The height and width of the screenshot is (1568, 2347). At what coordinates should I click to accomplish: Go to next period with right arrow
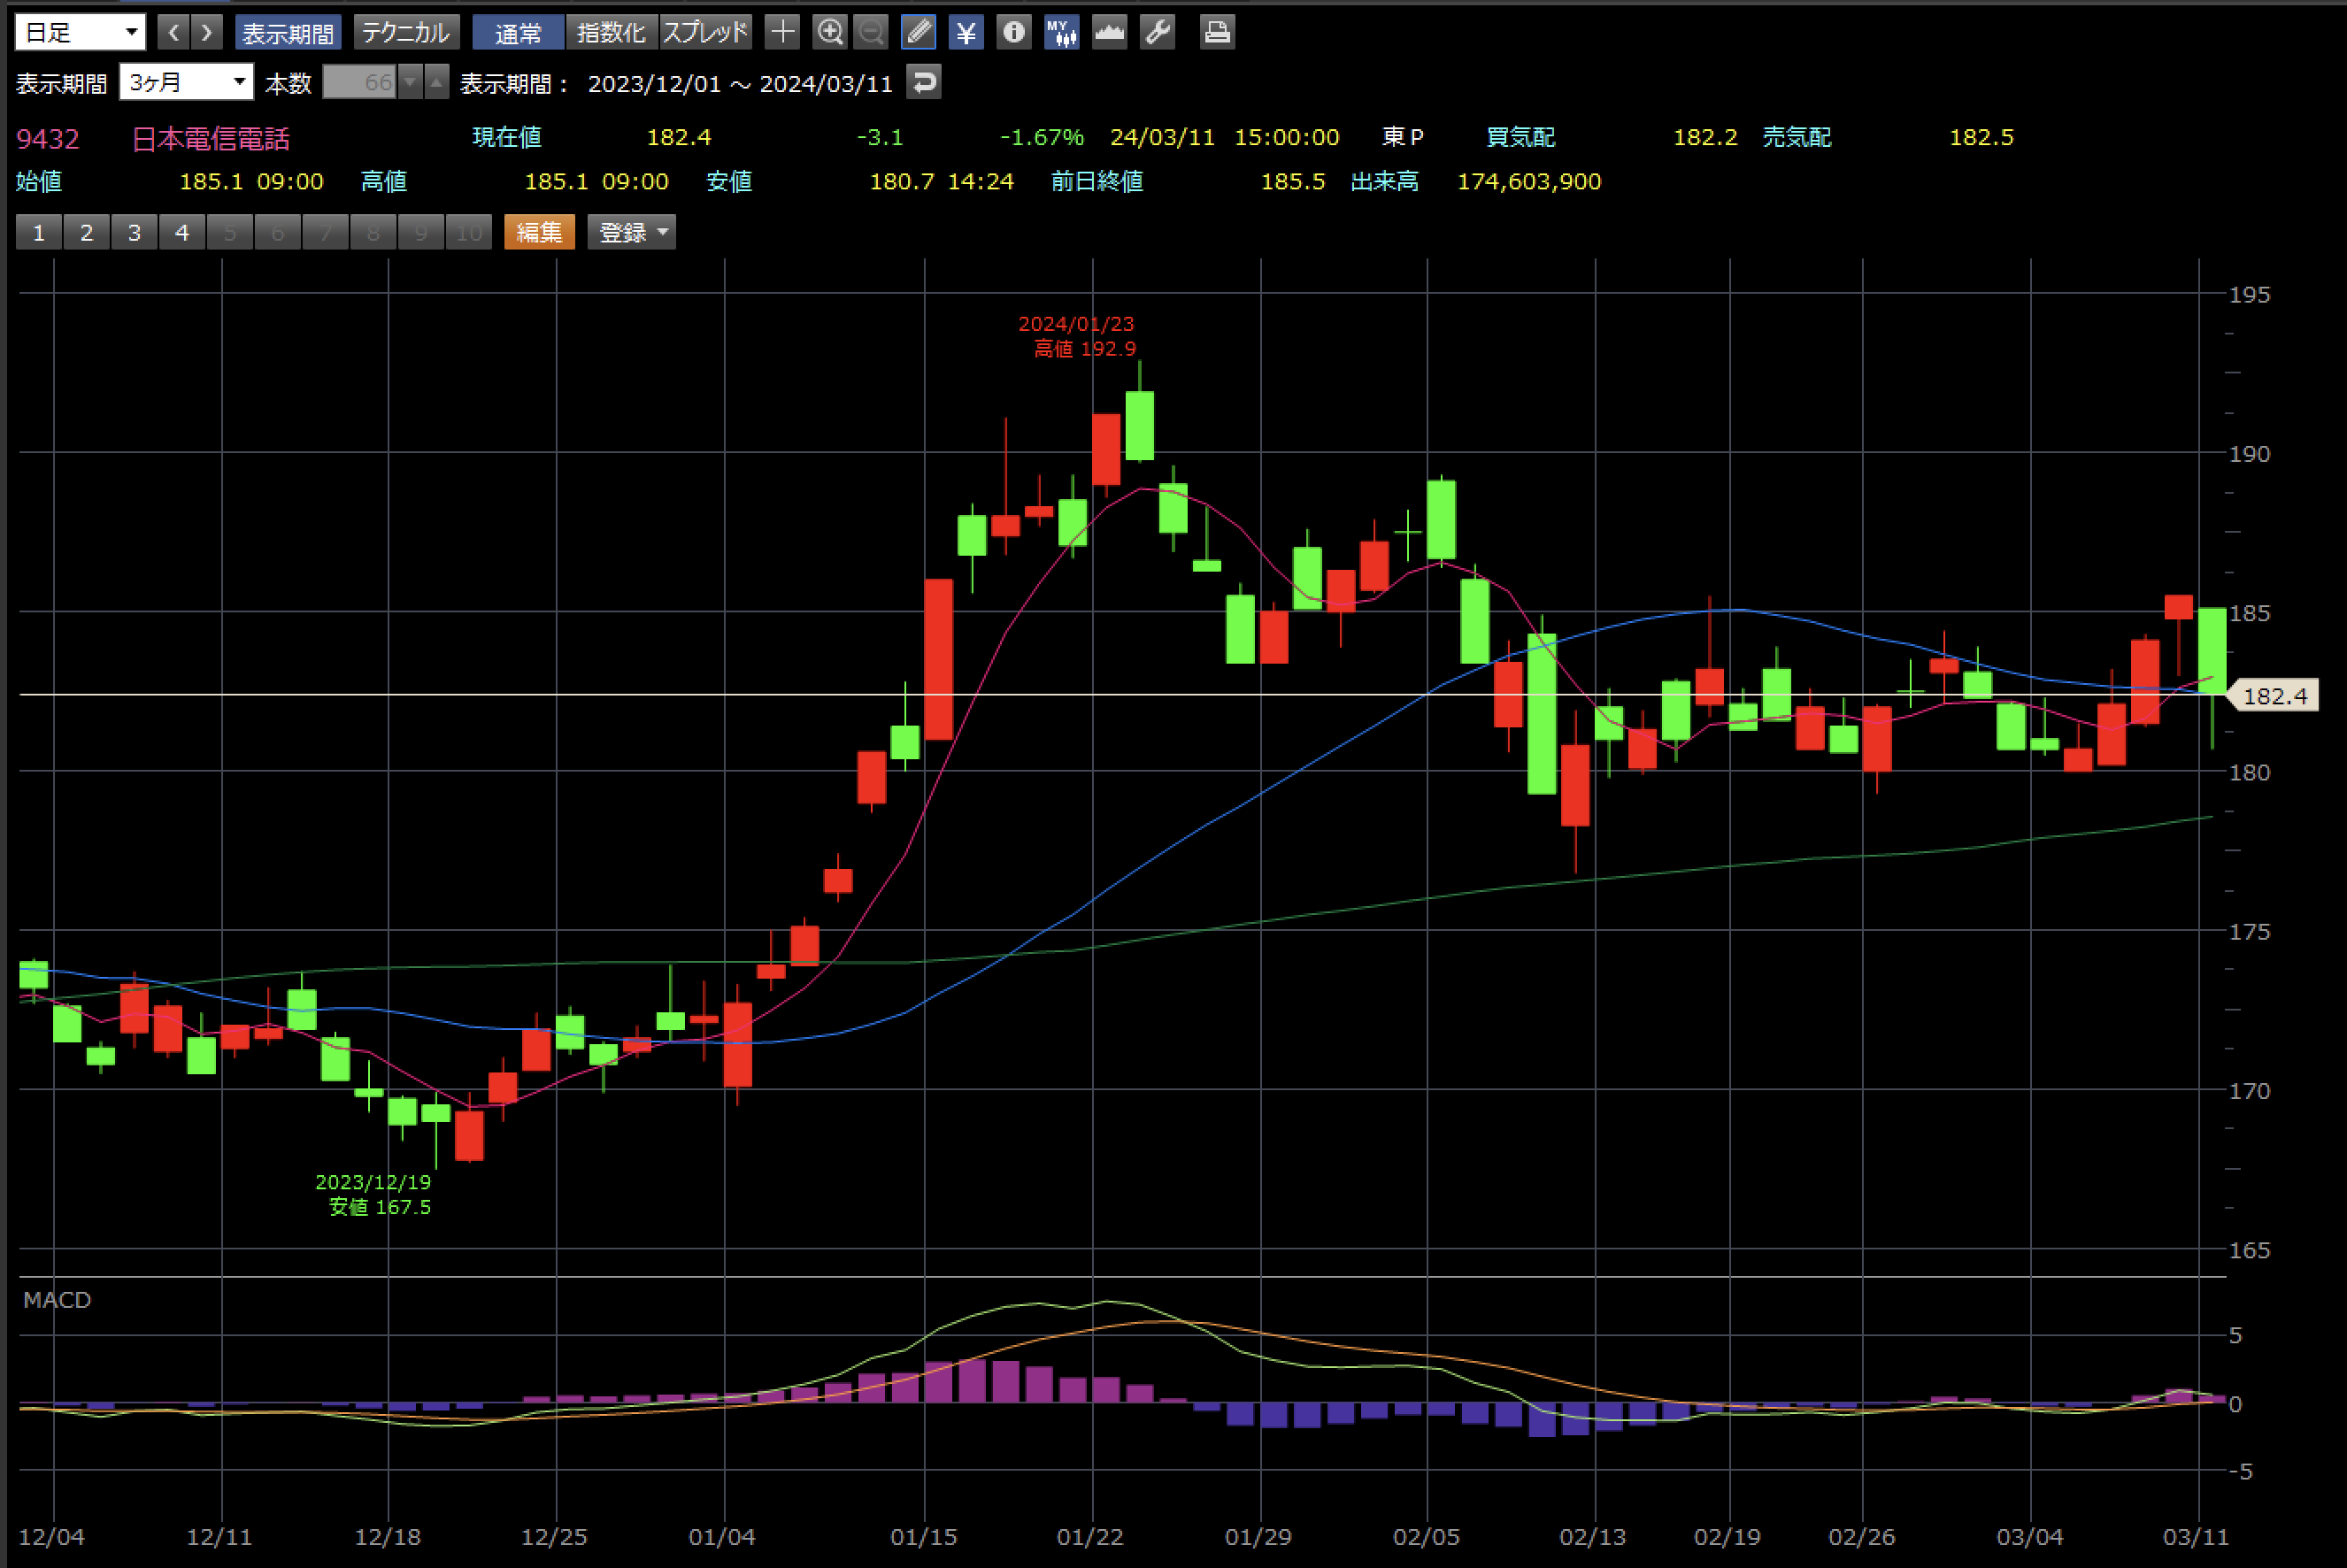click(x=207, y=32)
